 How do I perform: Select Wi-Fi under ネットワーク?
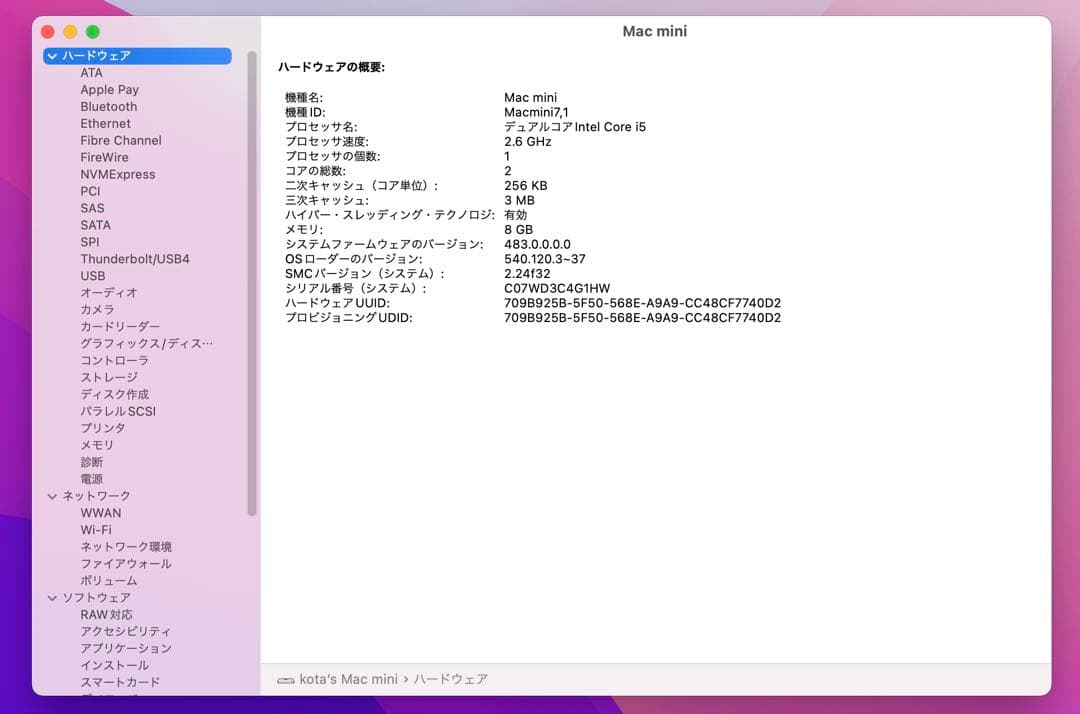[96, 529]
